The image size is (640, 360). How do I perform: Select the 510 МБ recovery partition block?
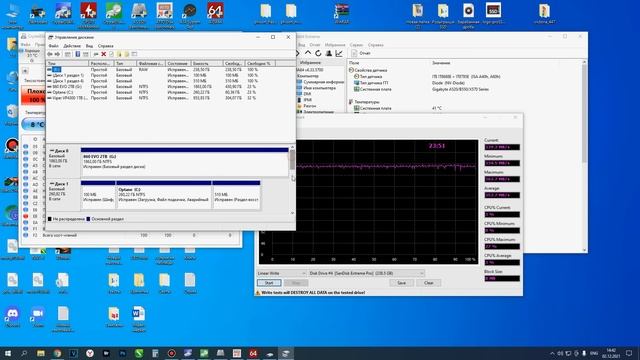[x=236, y=195]
